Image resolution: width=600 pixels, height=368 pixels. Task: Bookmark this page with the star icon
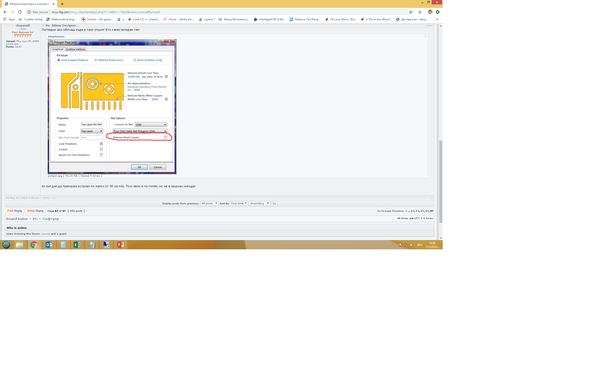411,12
